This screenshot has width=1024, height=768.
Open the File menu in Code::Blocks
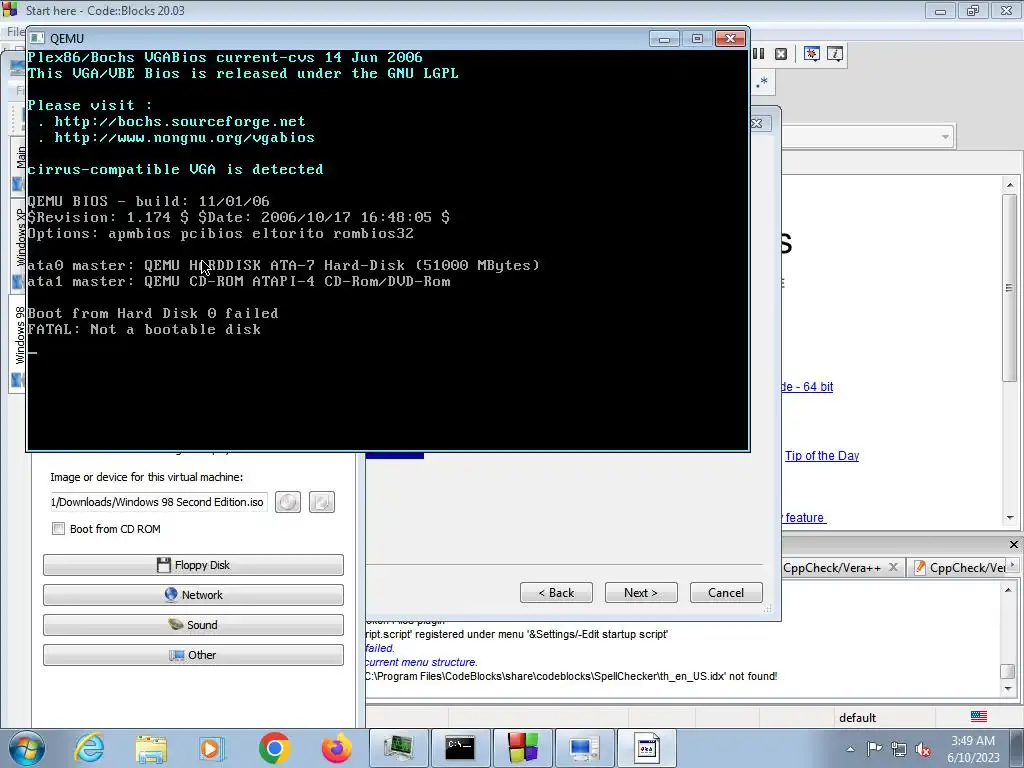click(x=15, y=31)
